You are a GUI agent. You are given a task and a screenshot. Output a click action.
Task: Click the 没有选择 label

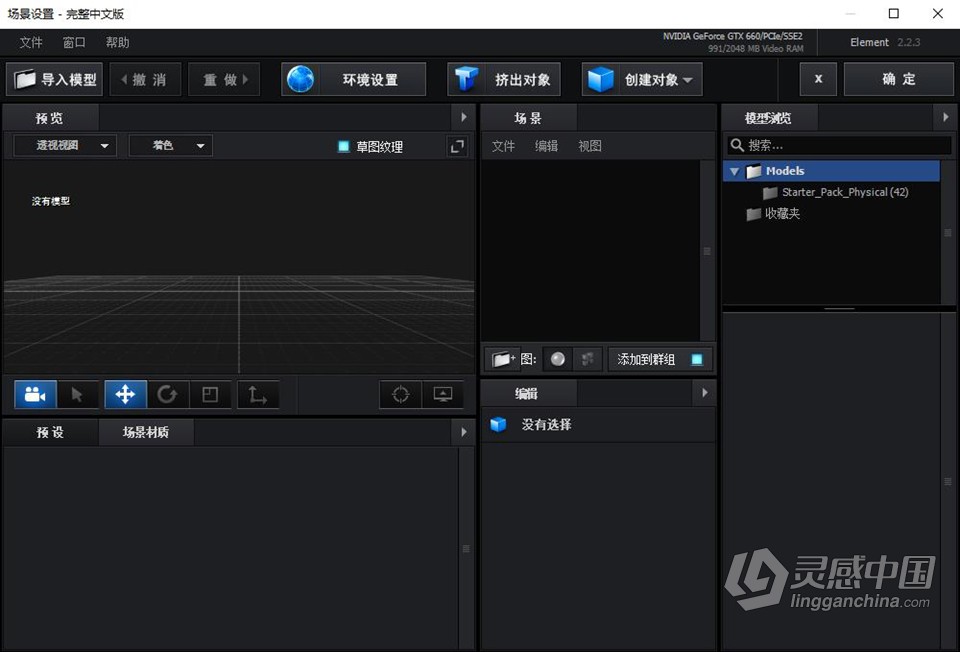pos(546,424)
